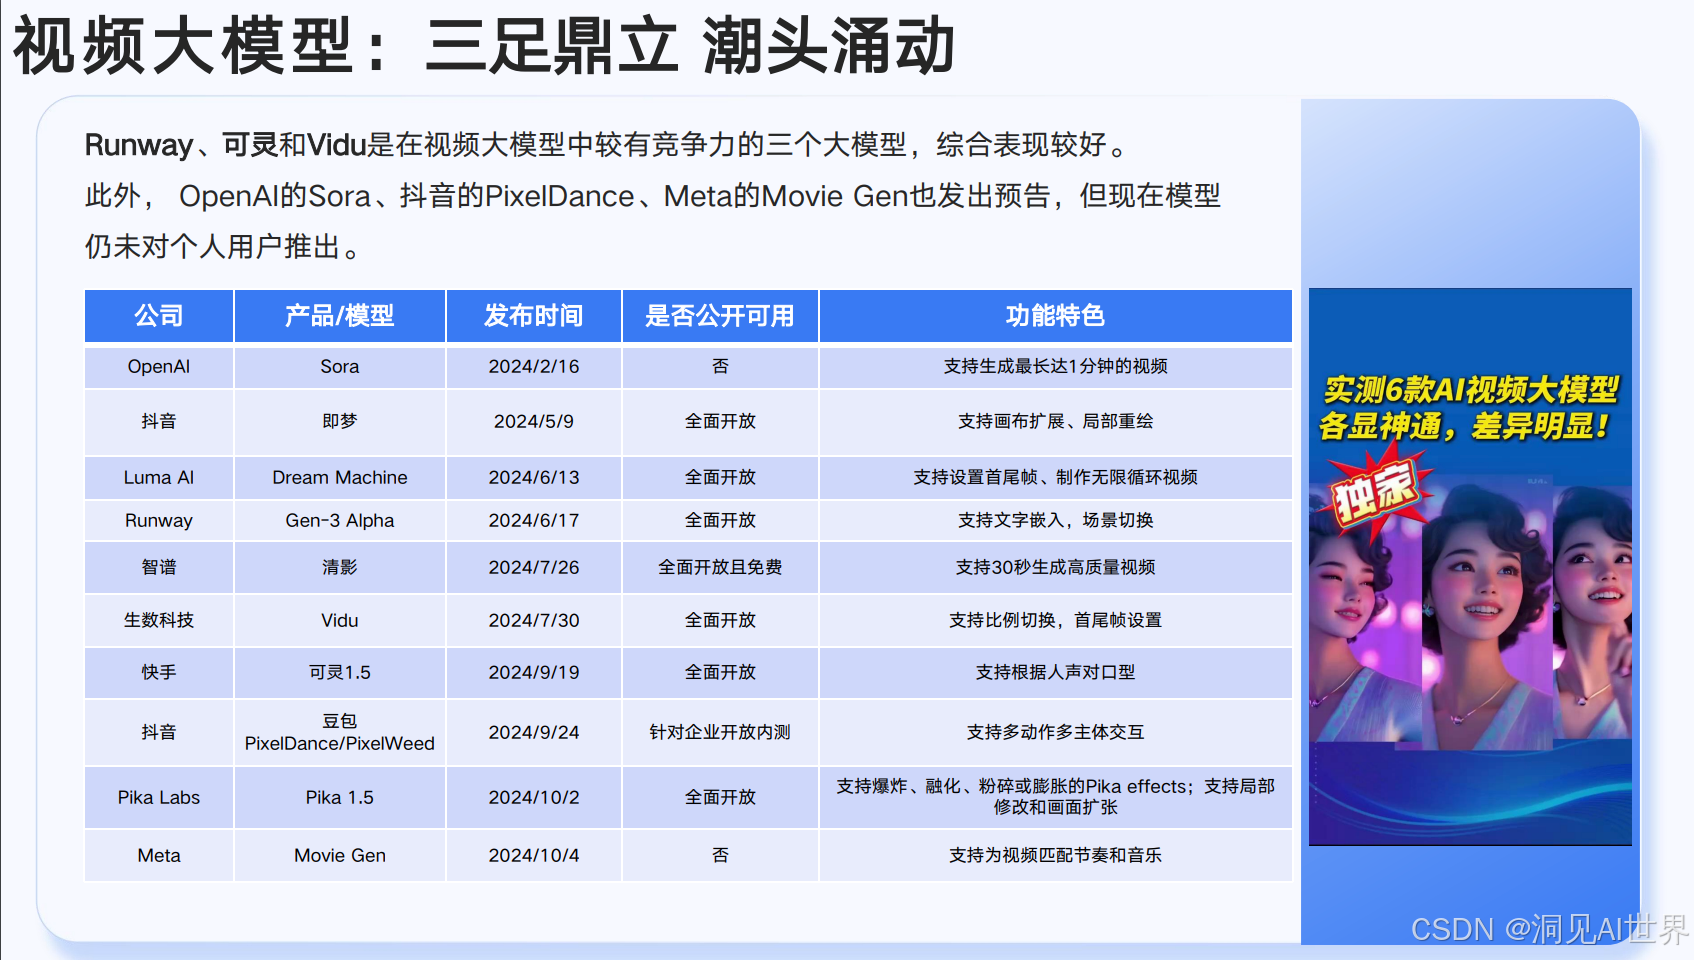1694x960 pixels.
Task: Click 支持生成最长达1分钟的视频 cell
Action: coord(1055,367)
